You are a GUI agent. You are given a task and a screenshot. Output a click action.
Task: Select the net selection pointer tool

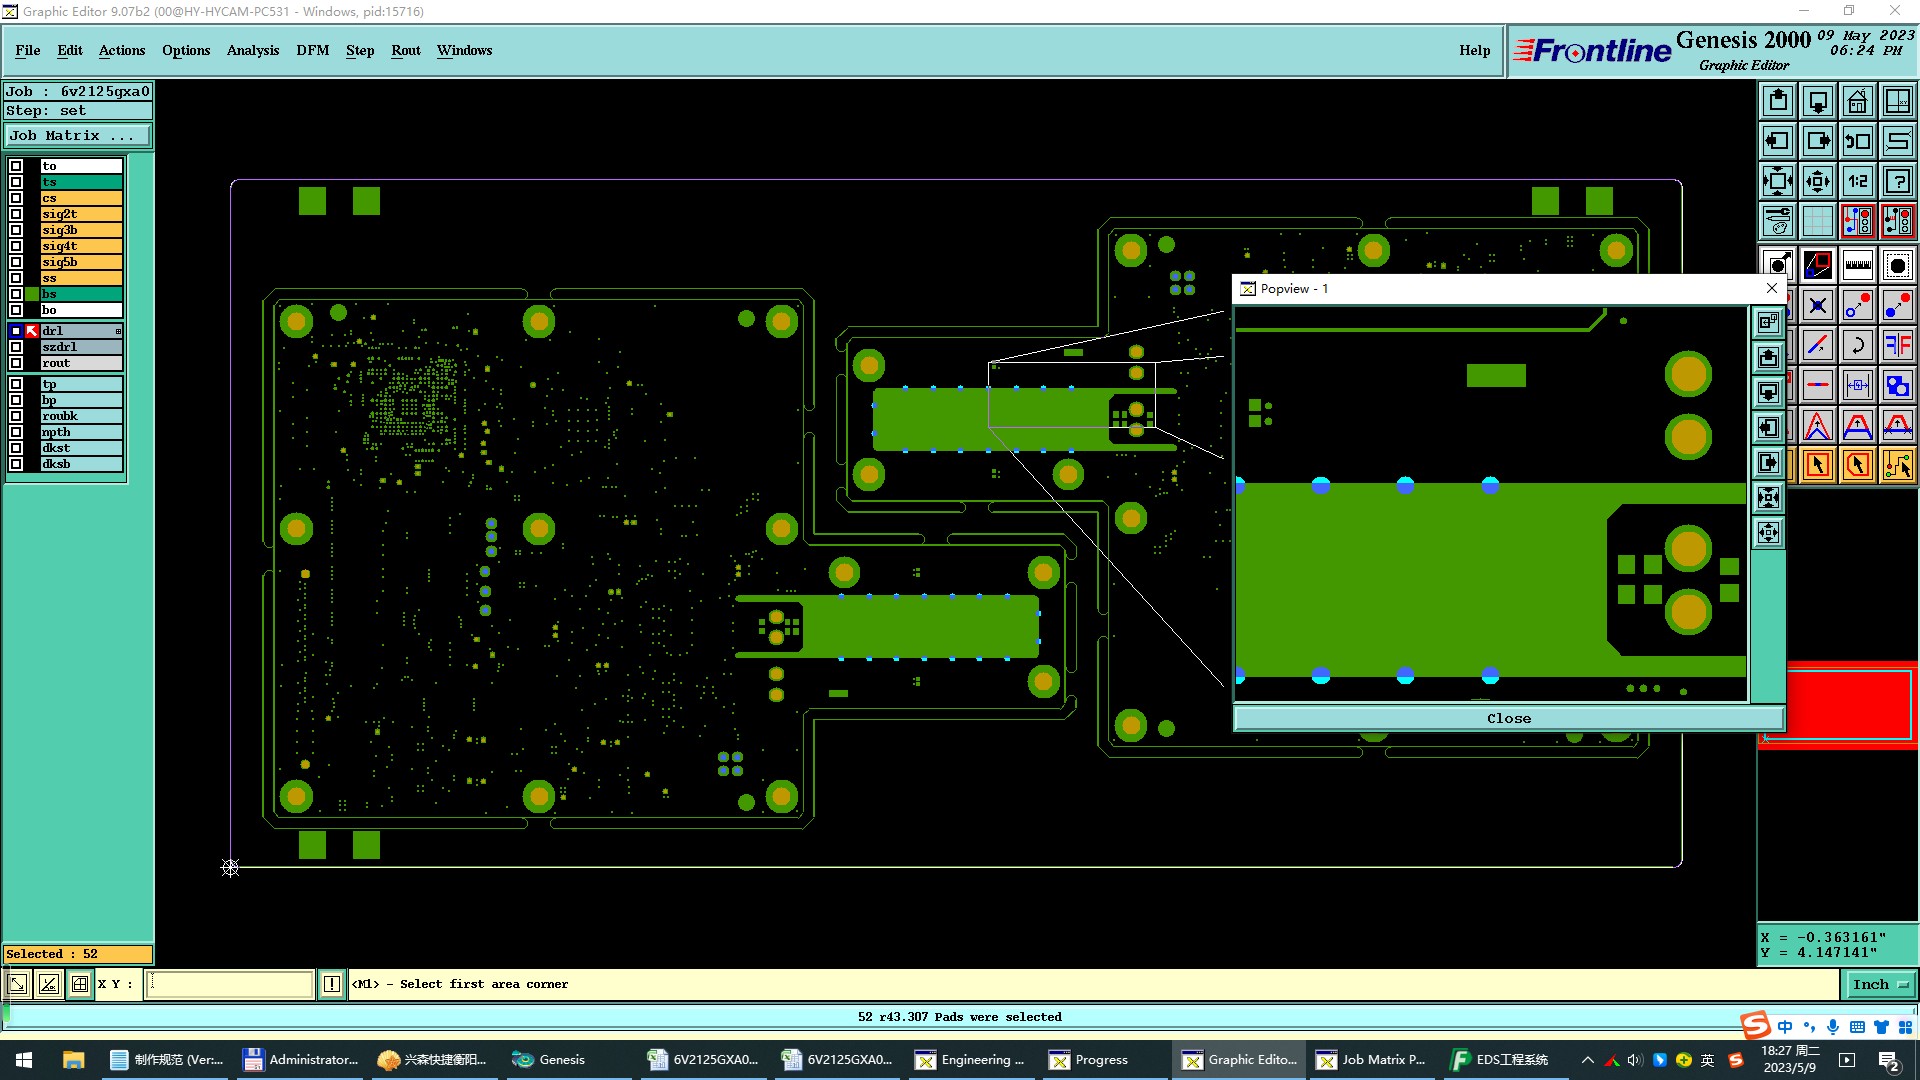(x=1897, y=465)
